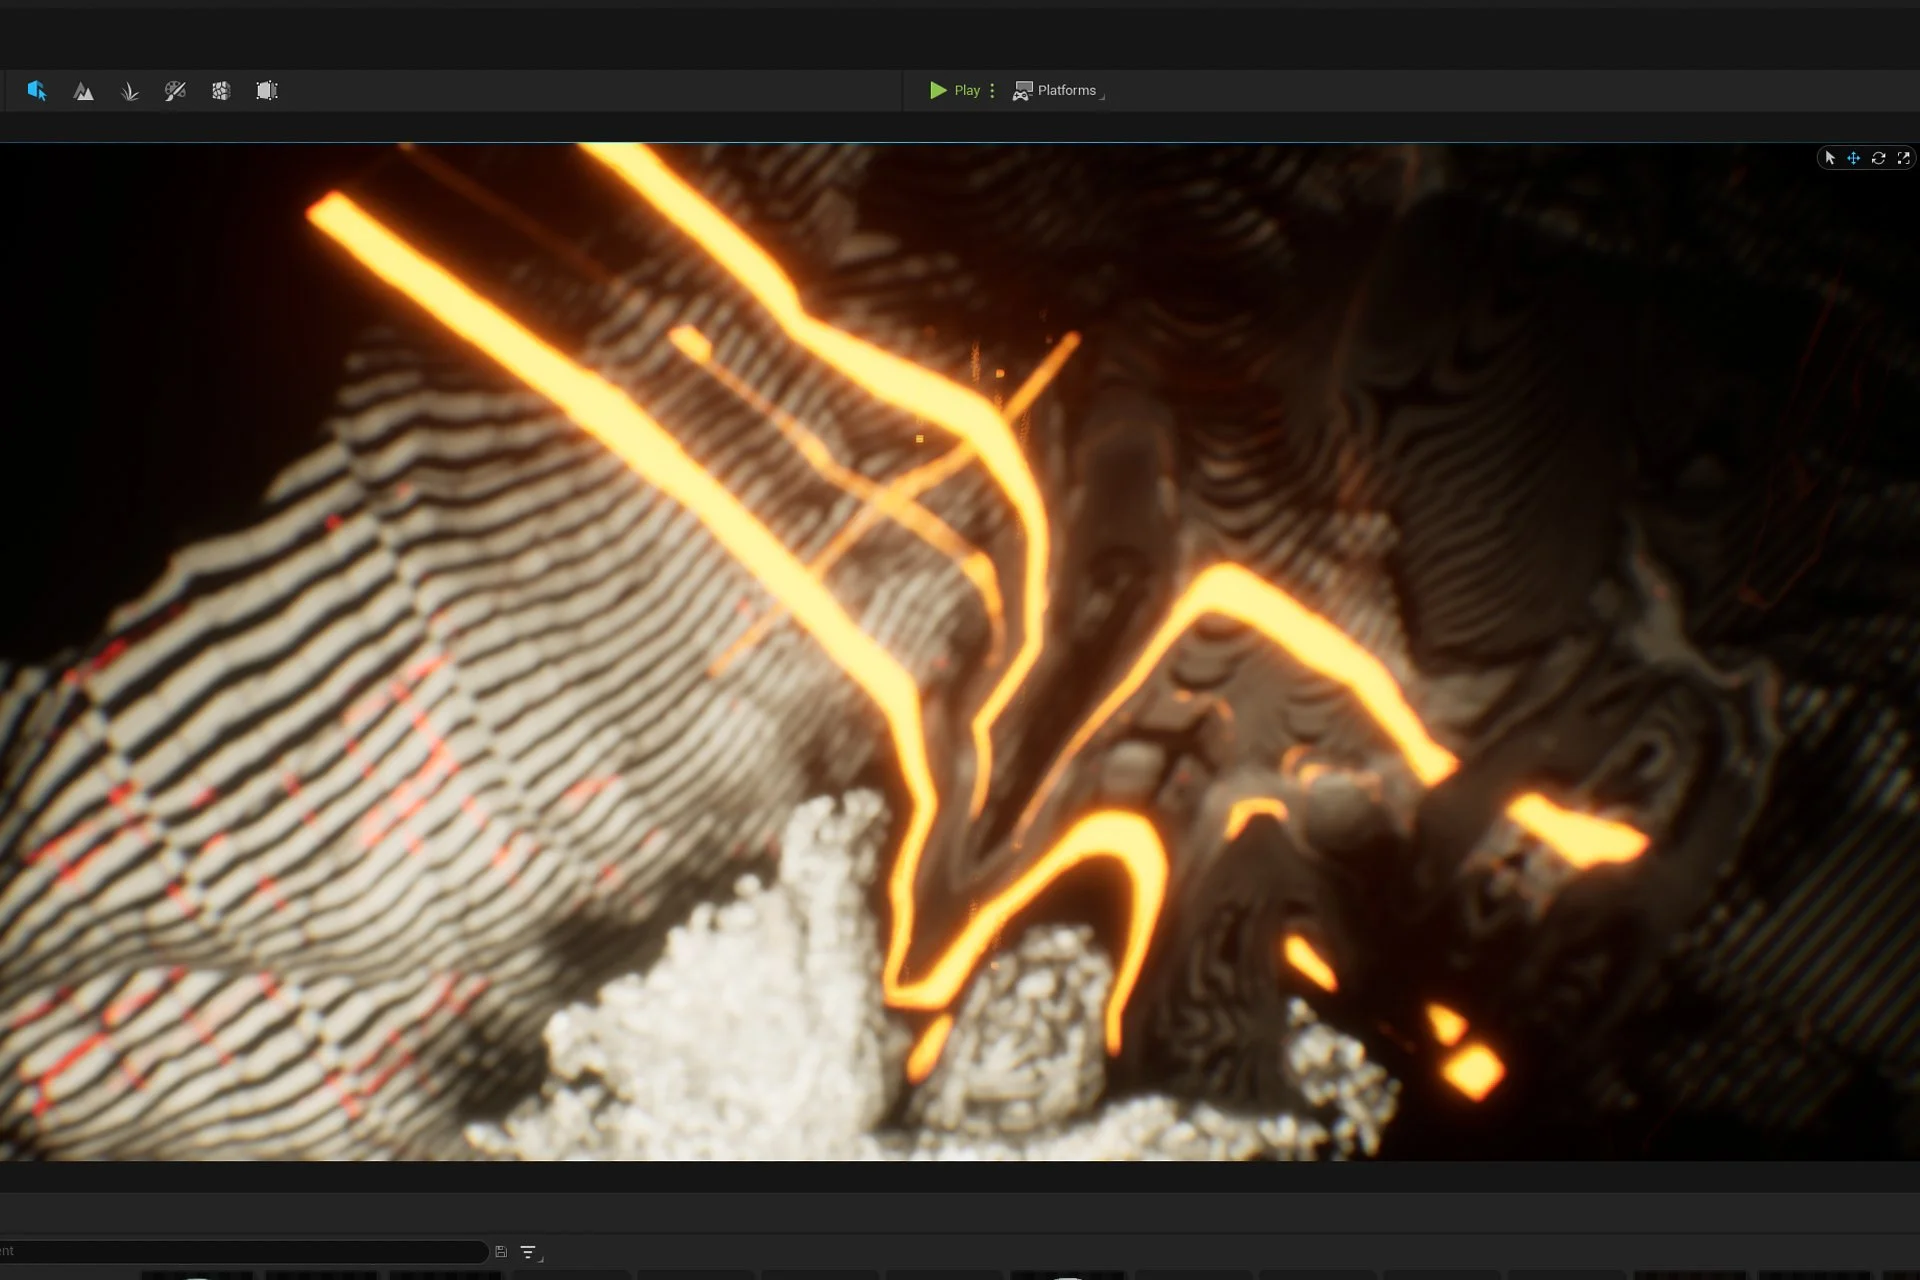Viewport: 1920px width, 1280px height.
Task: Choose the viewport rotate tool
Action: 1878,158
